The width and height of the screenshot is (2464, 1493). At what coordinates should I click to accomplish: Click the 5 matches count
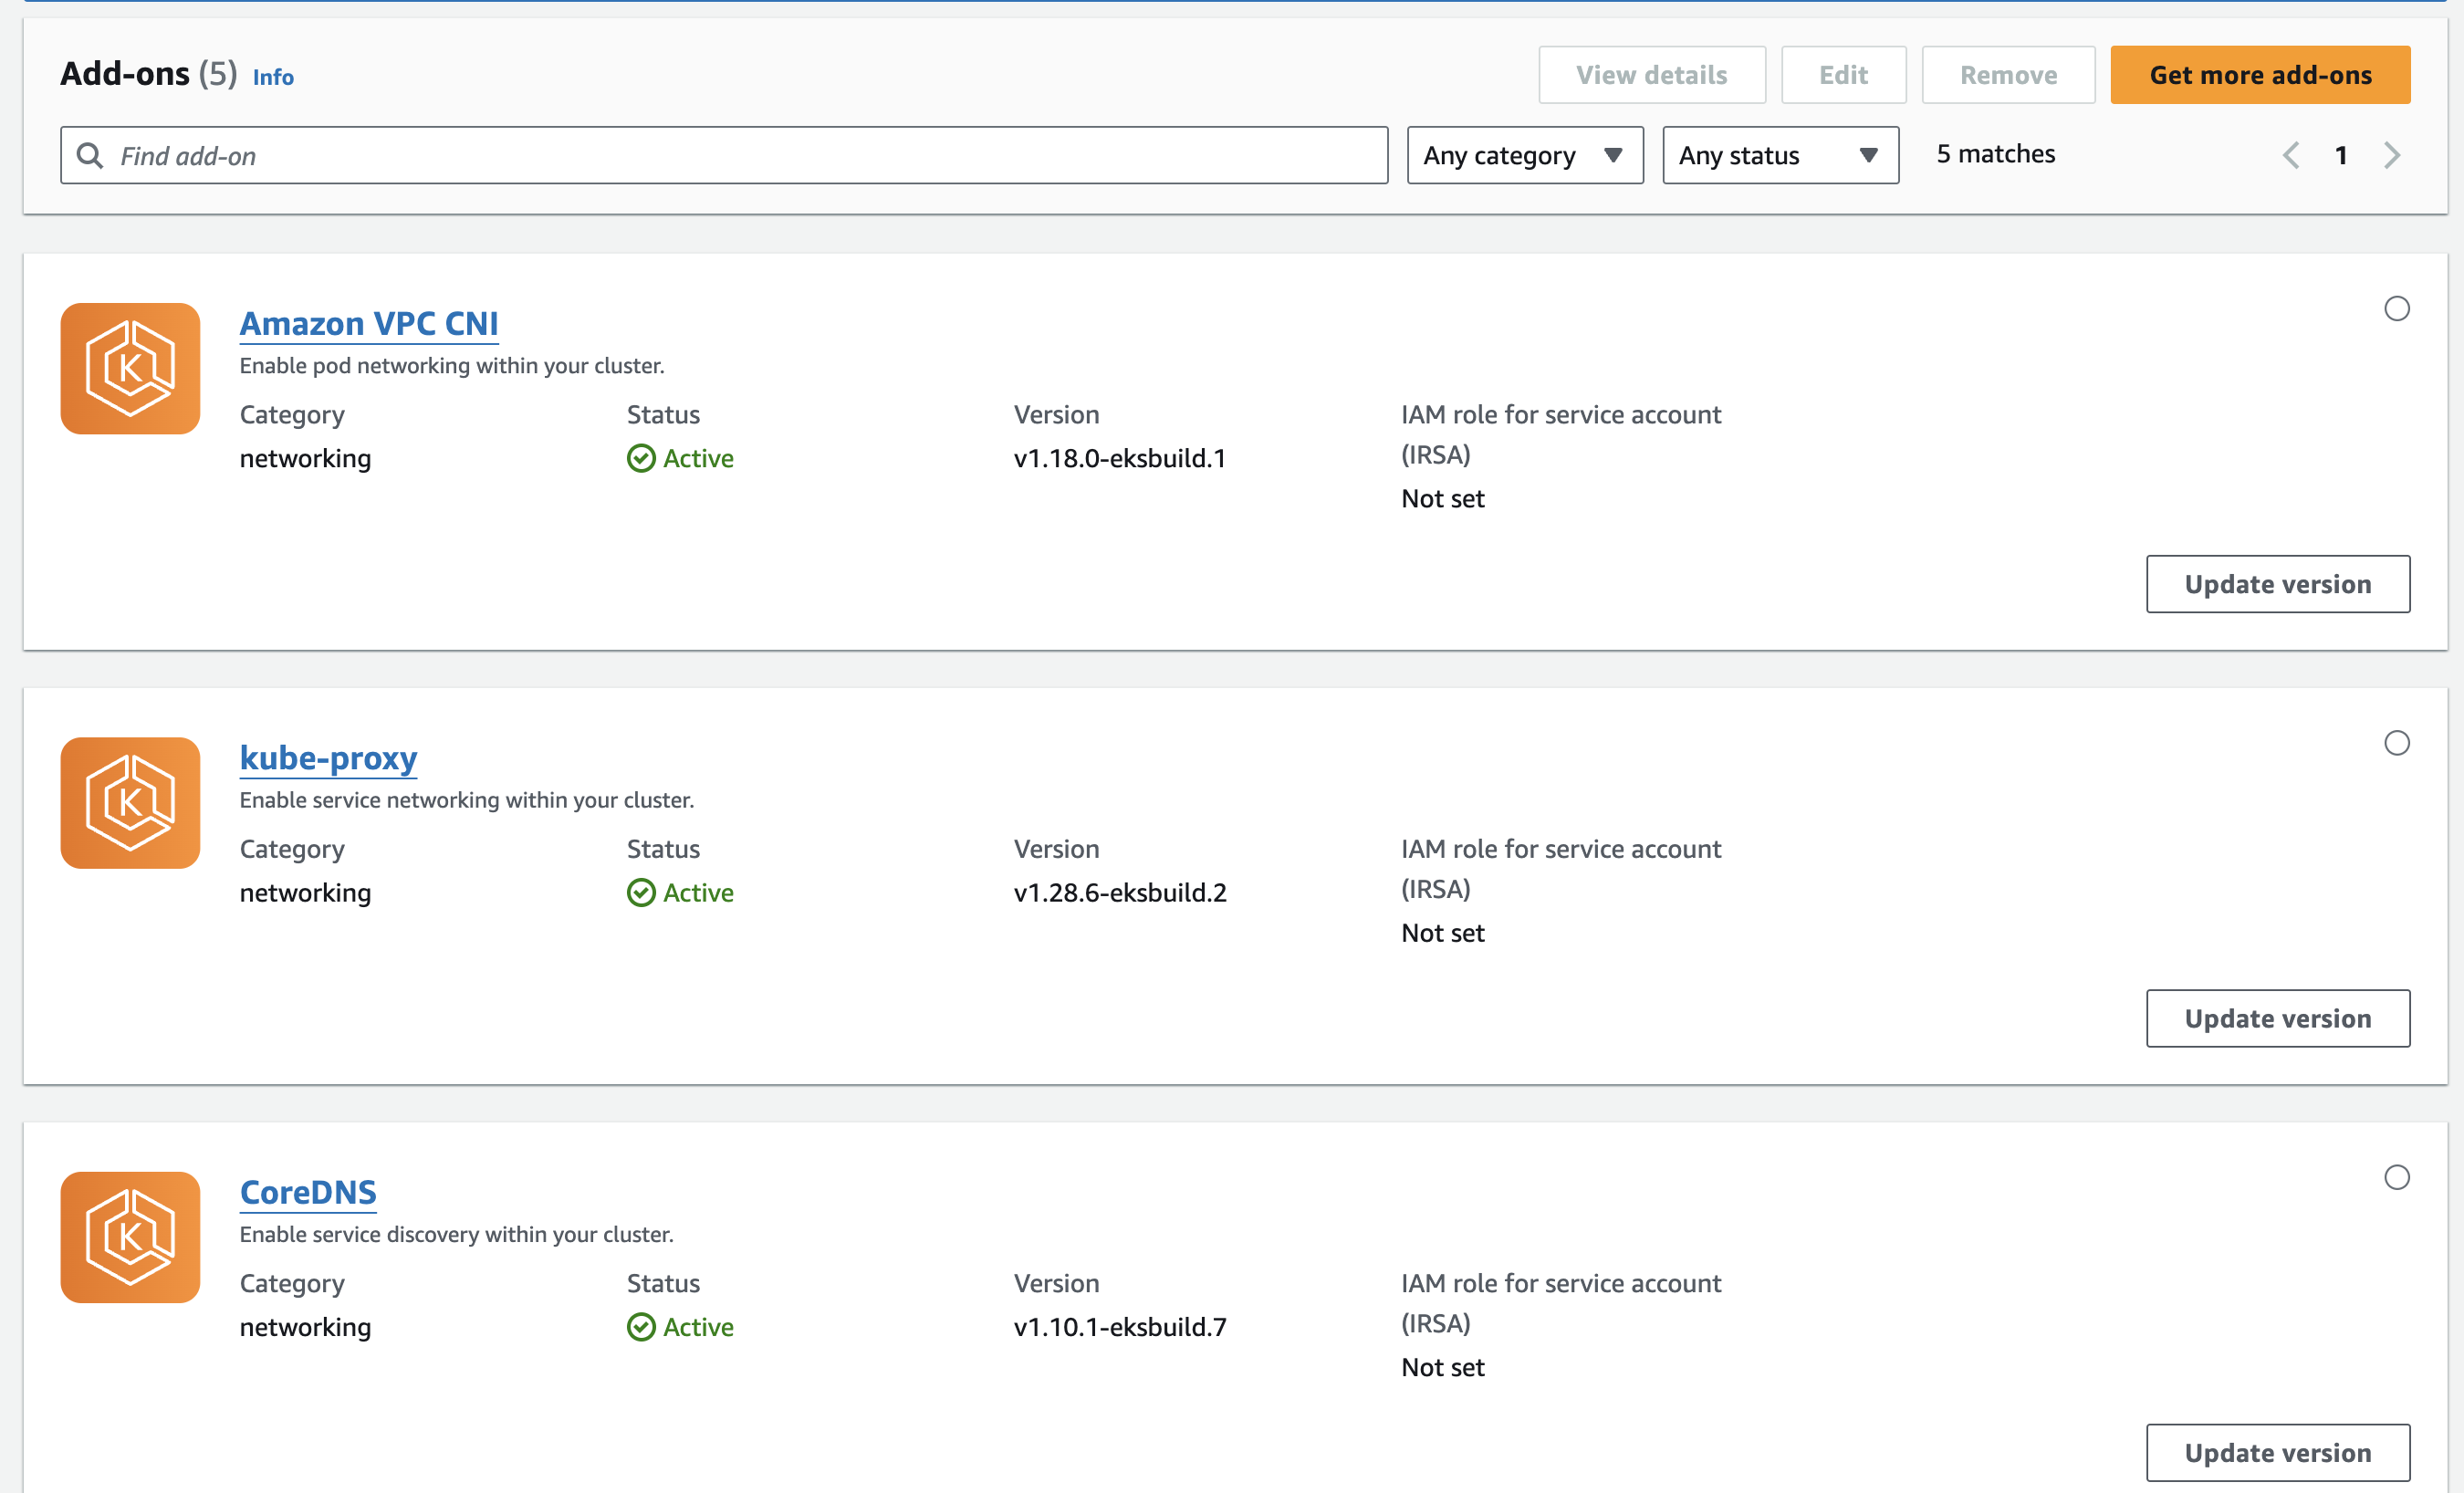[x=1996, y=154]
